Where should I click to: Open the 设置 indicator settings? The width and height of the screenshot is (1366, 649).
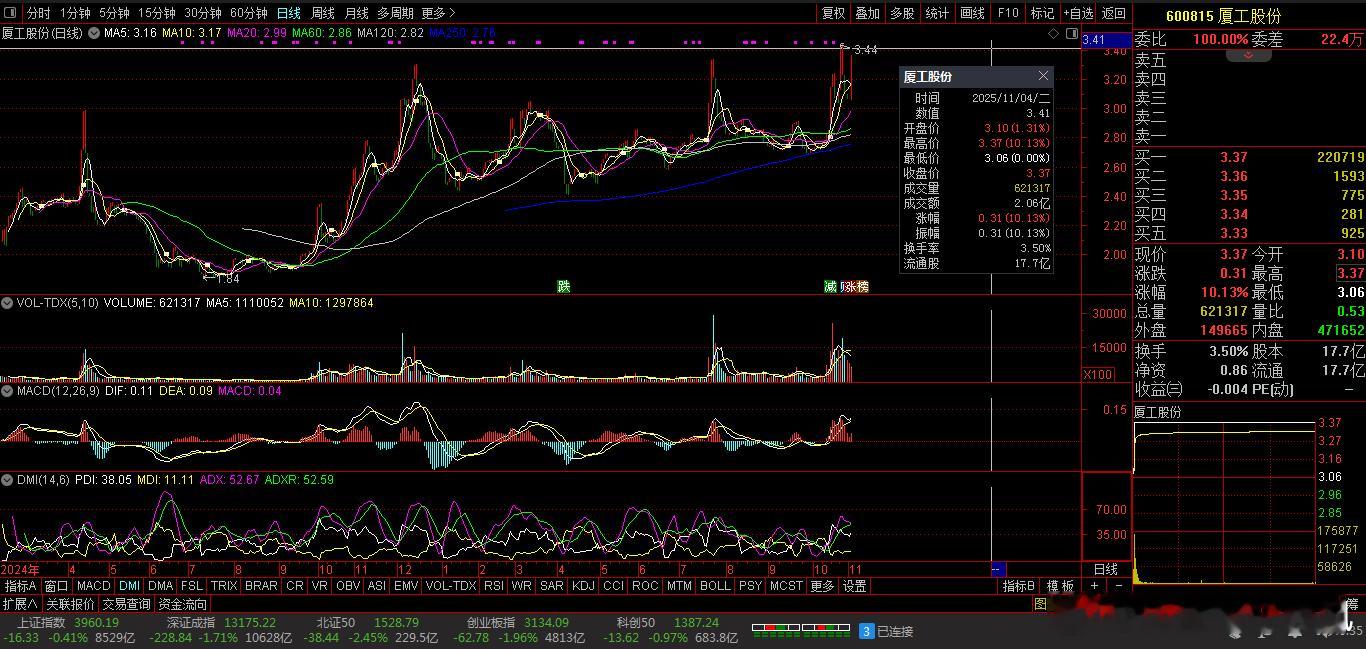click(x=854, y=586)
